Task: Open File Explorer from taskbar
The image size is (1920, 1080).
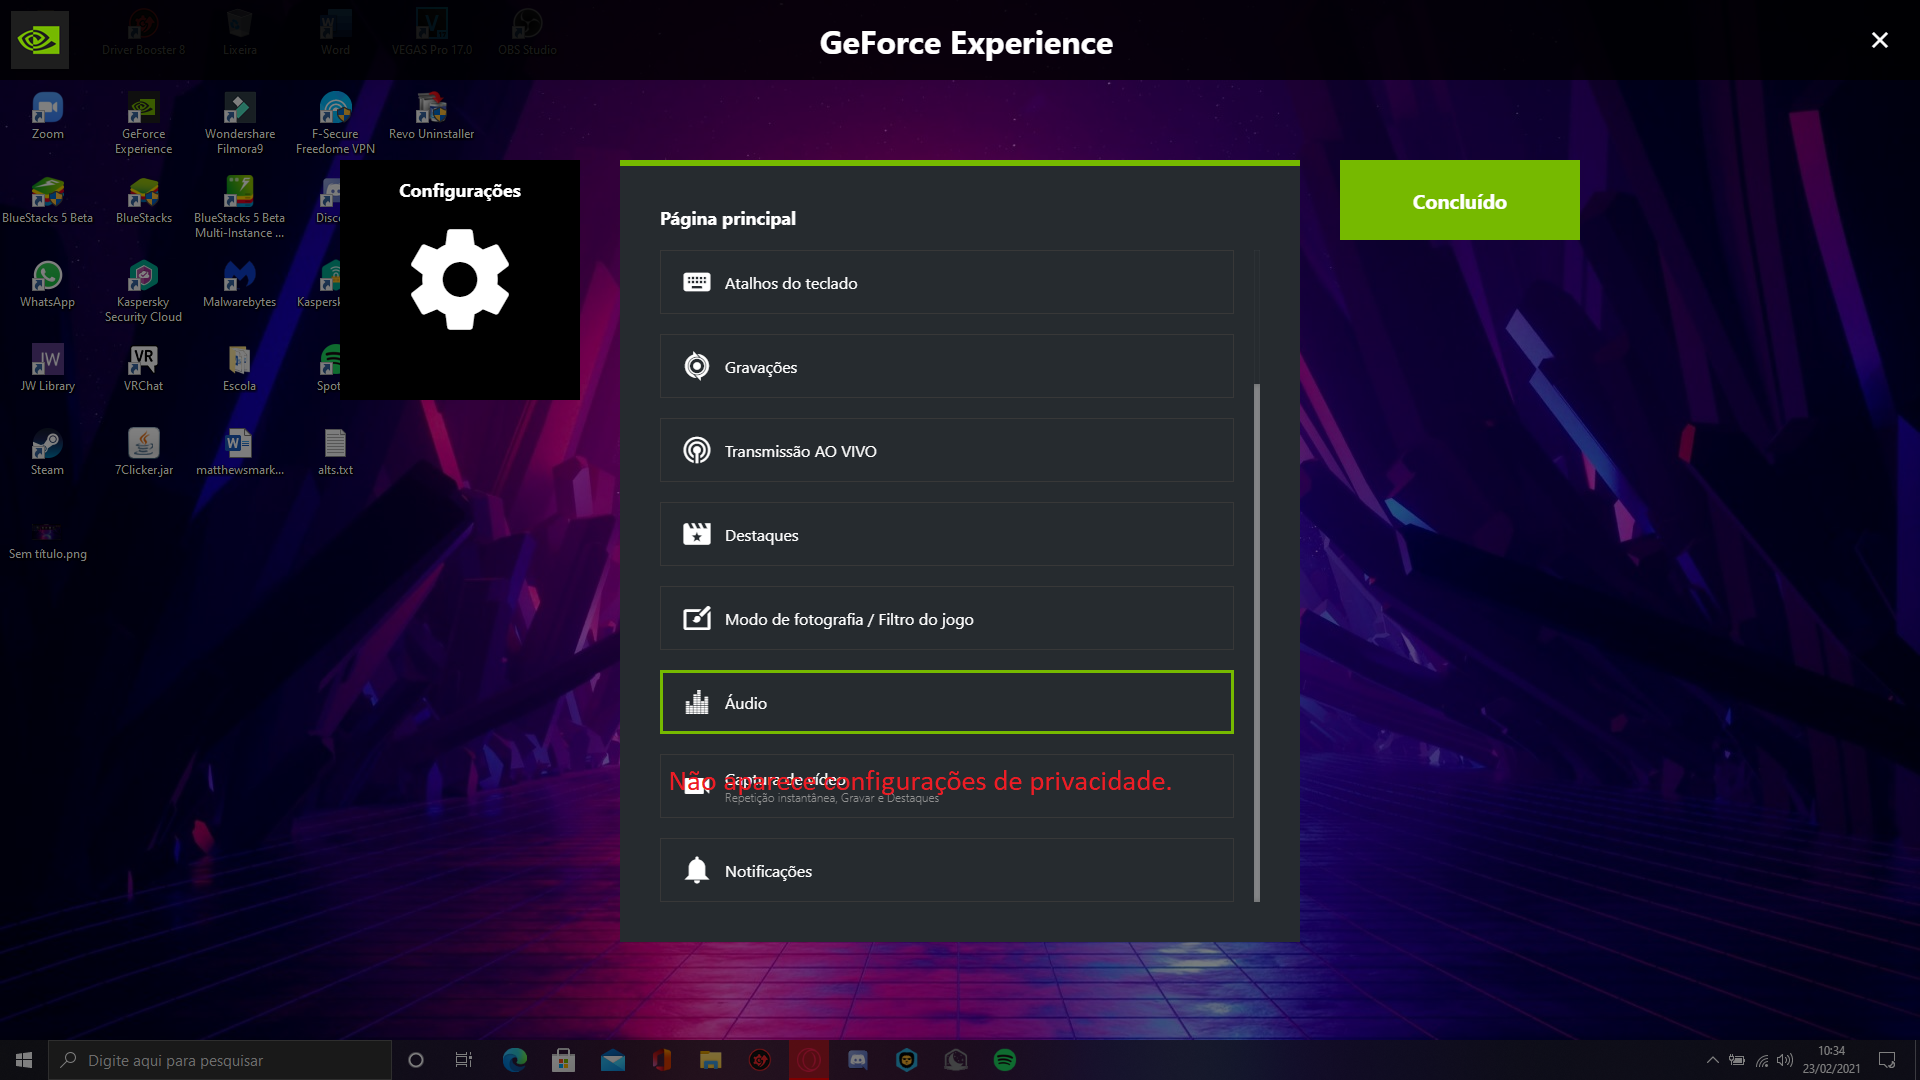Action: (711, 1060)
